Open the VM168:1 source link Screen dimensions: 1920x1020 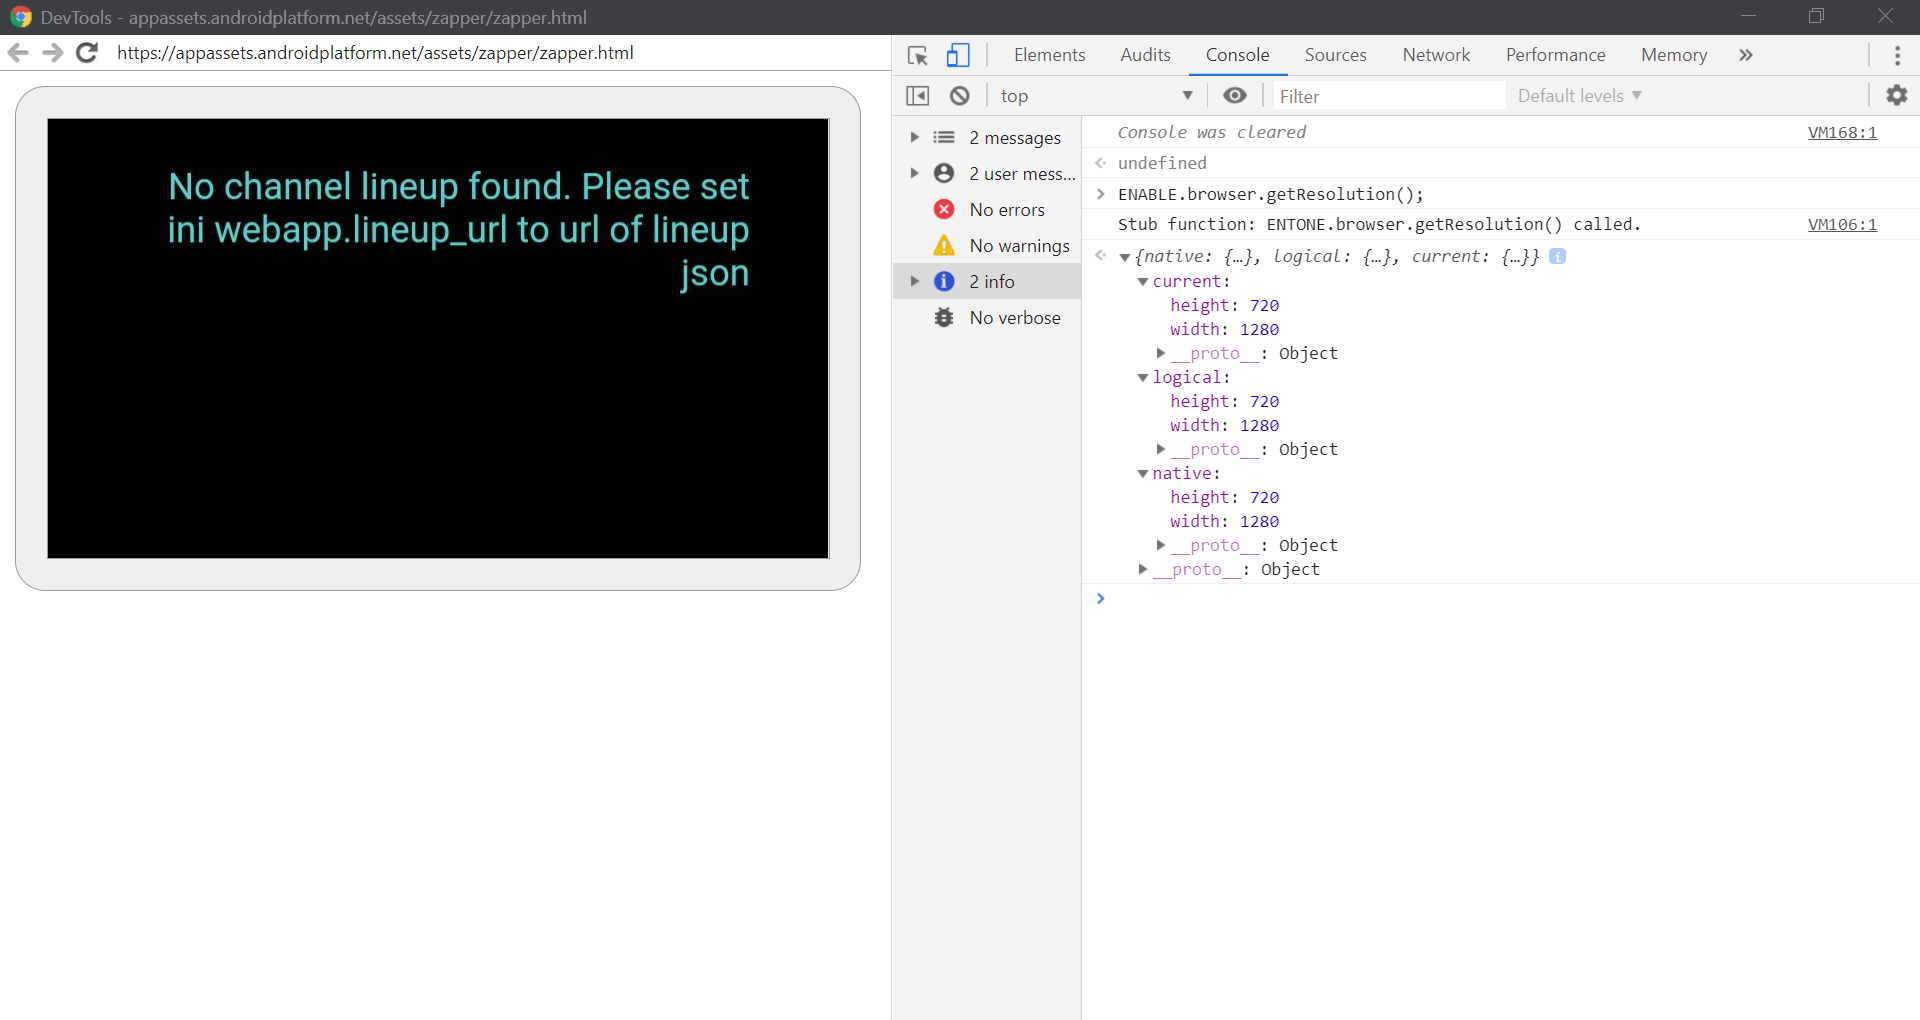(1842, 132)
